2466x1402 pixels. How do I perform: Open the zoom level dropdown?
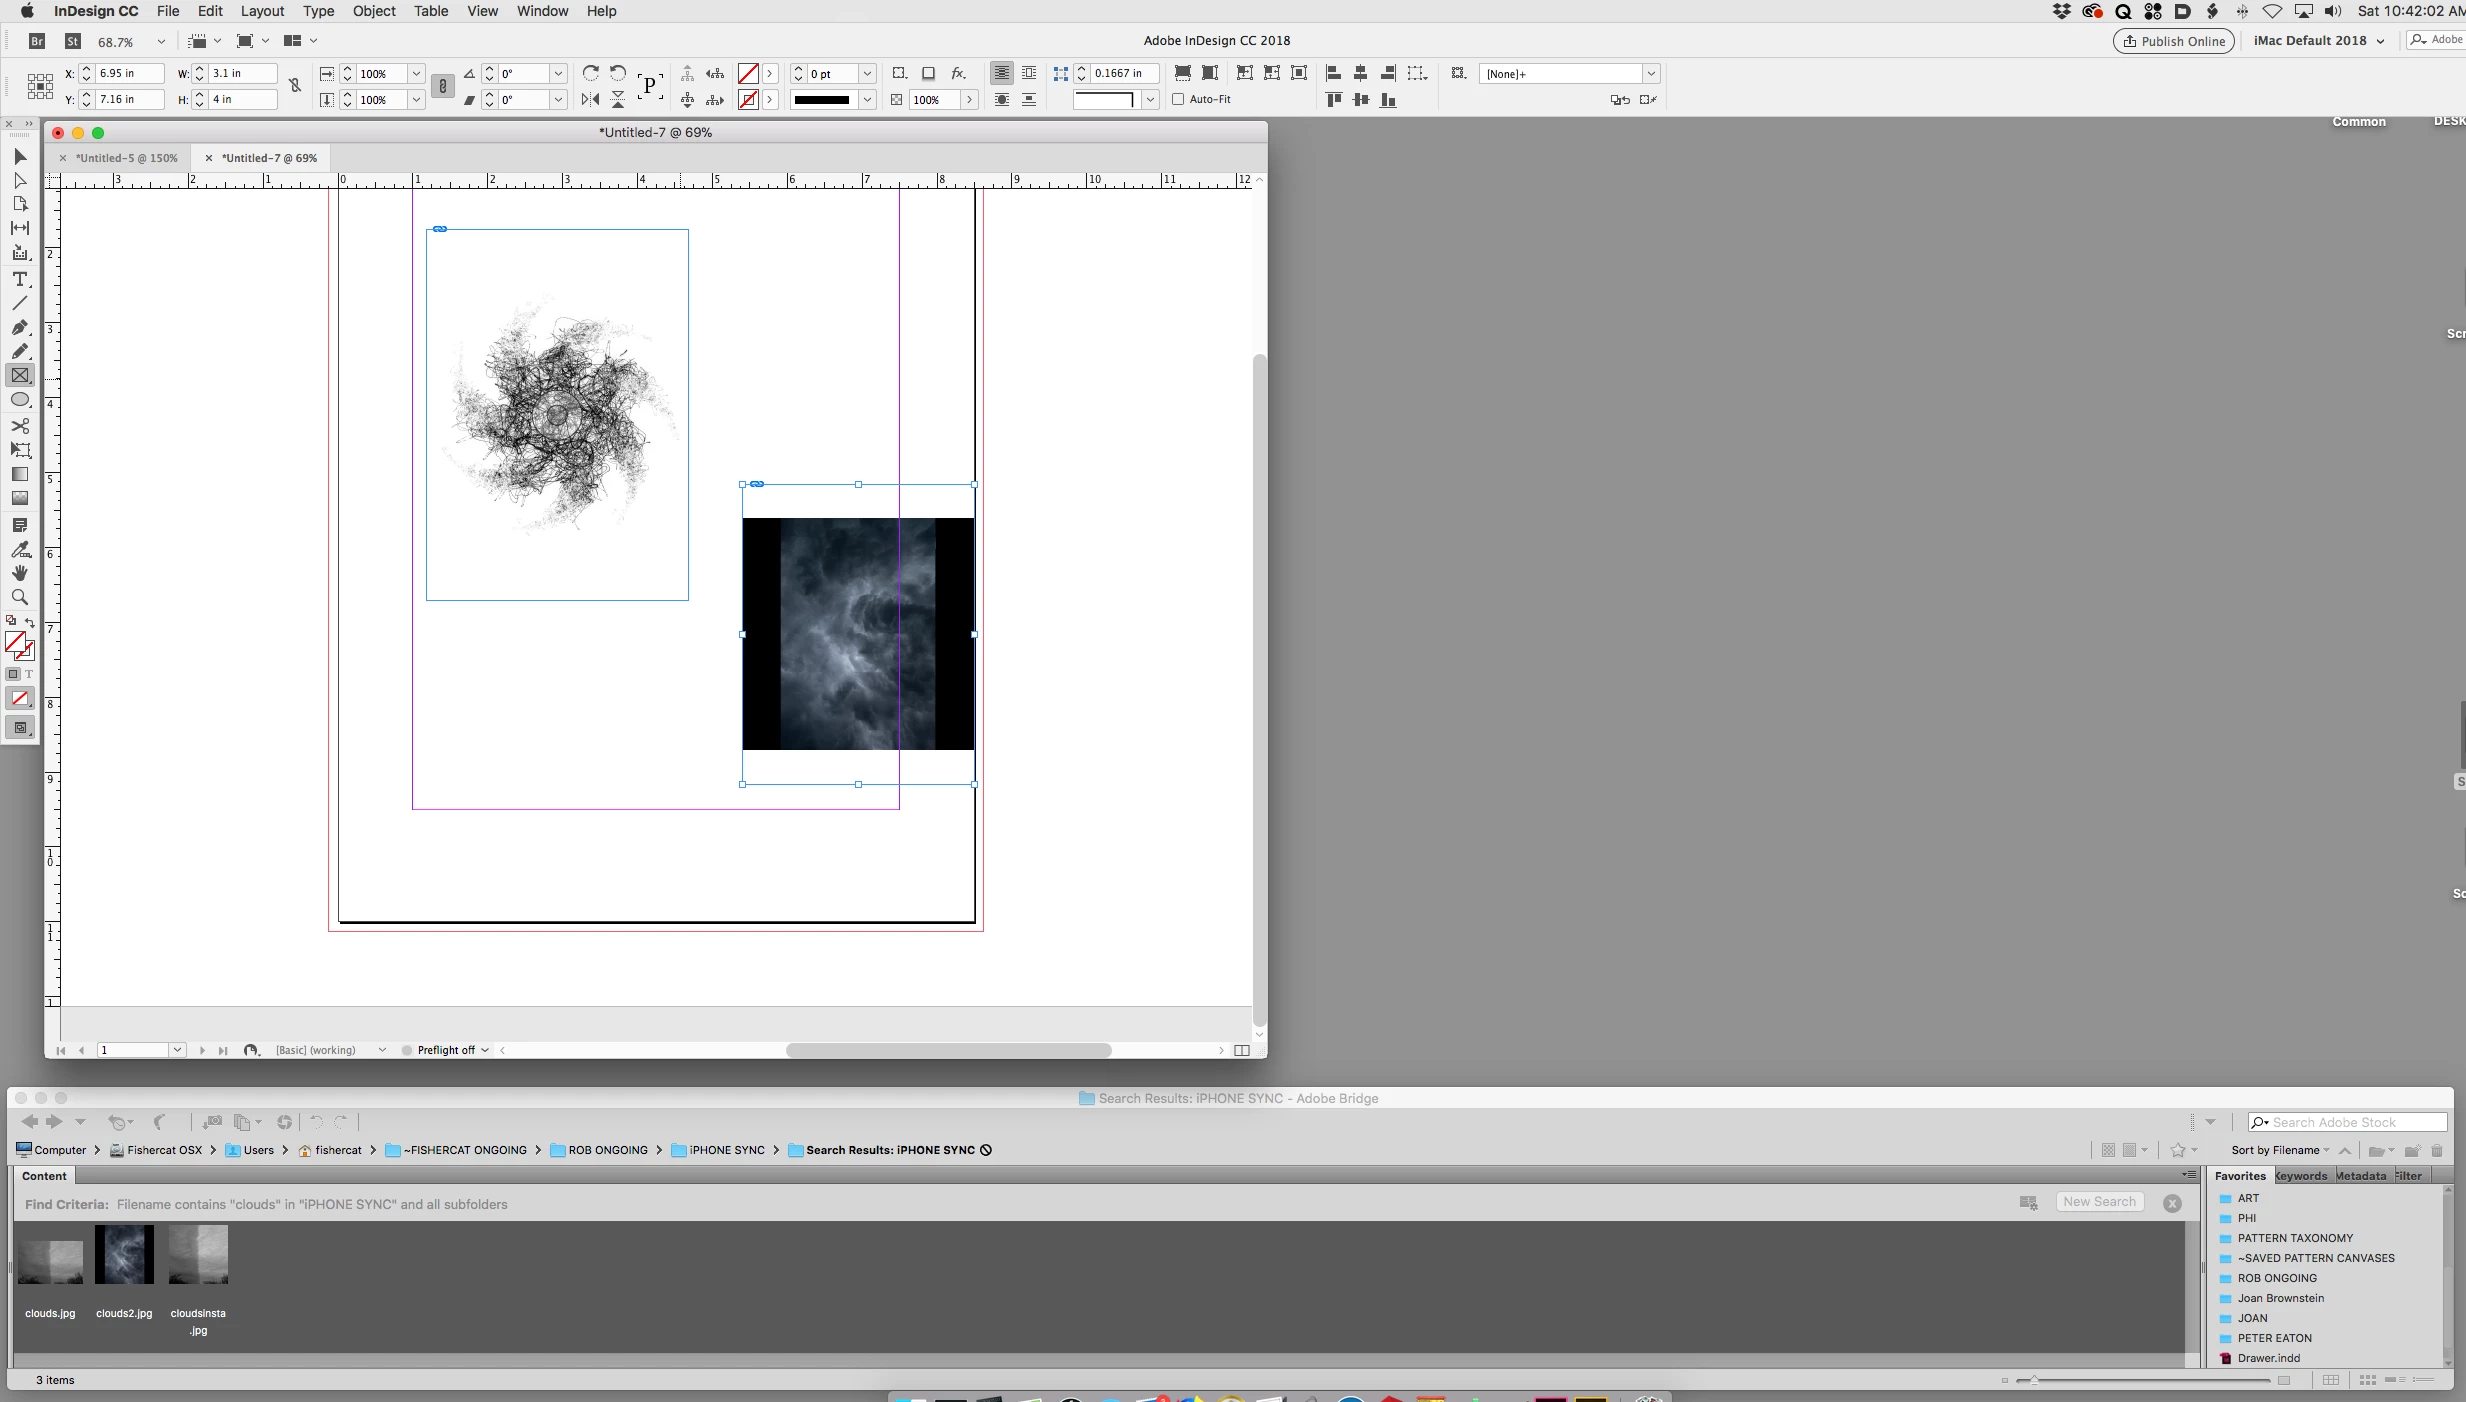[x=161, y=42]
